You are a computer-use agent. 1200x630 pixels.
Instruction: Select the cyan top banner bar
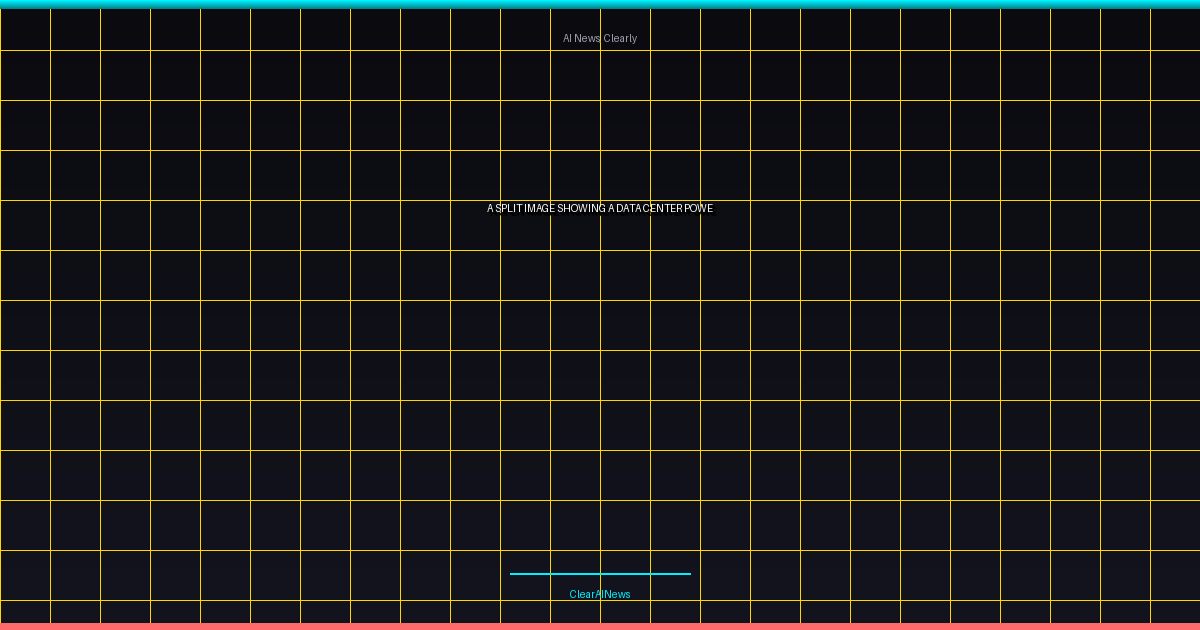[599, 3]
